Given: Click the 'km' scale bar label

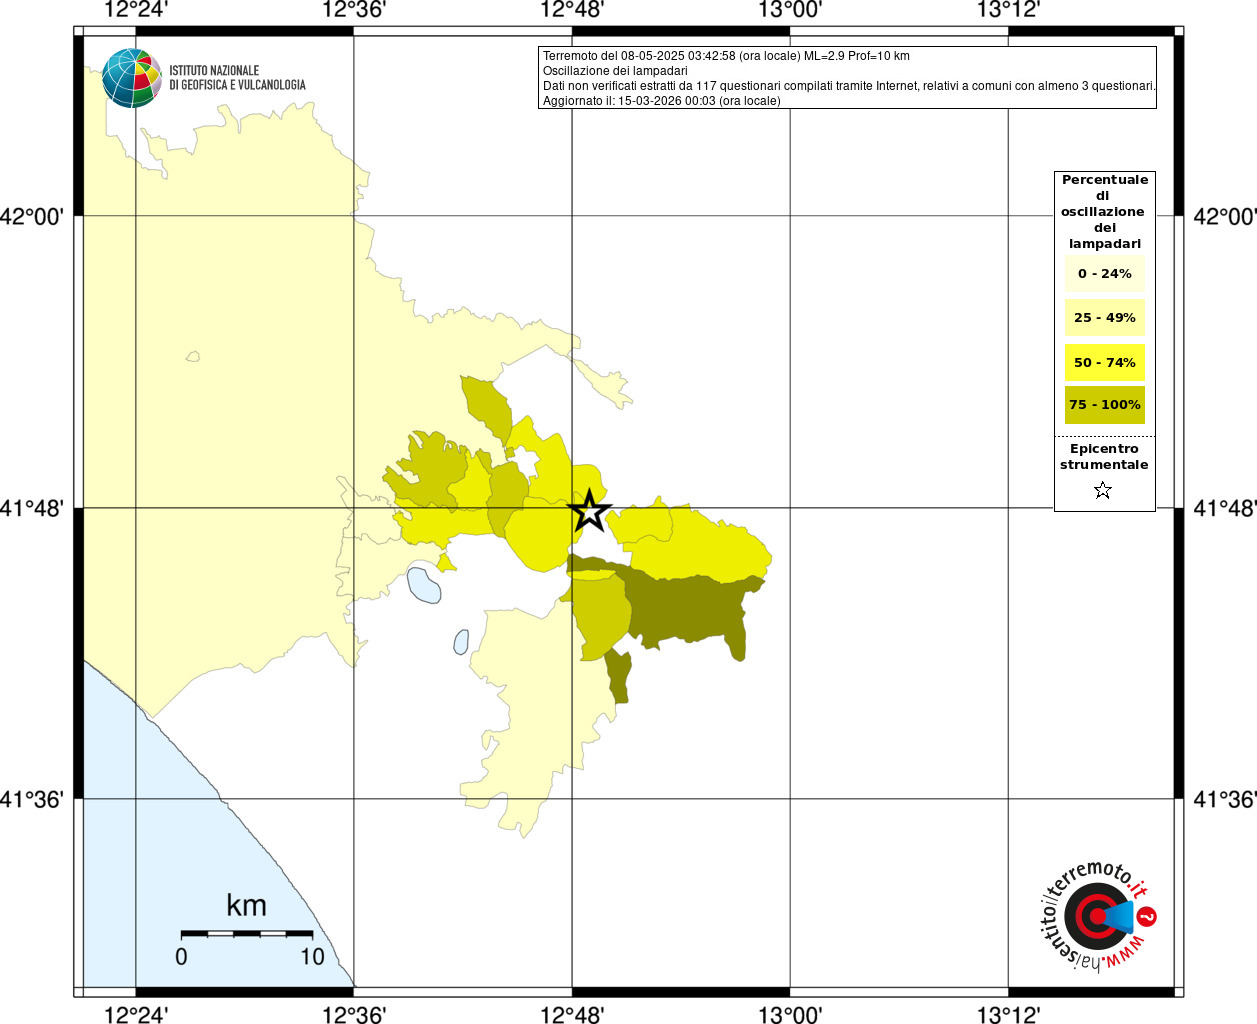Looking at the screenshot, I should tap(246, 905).
